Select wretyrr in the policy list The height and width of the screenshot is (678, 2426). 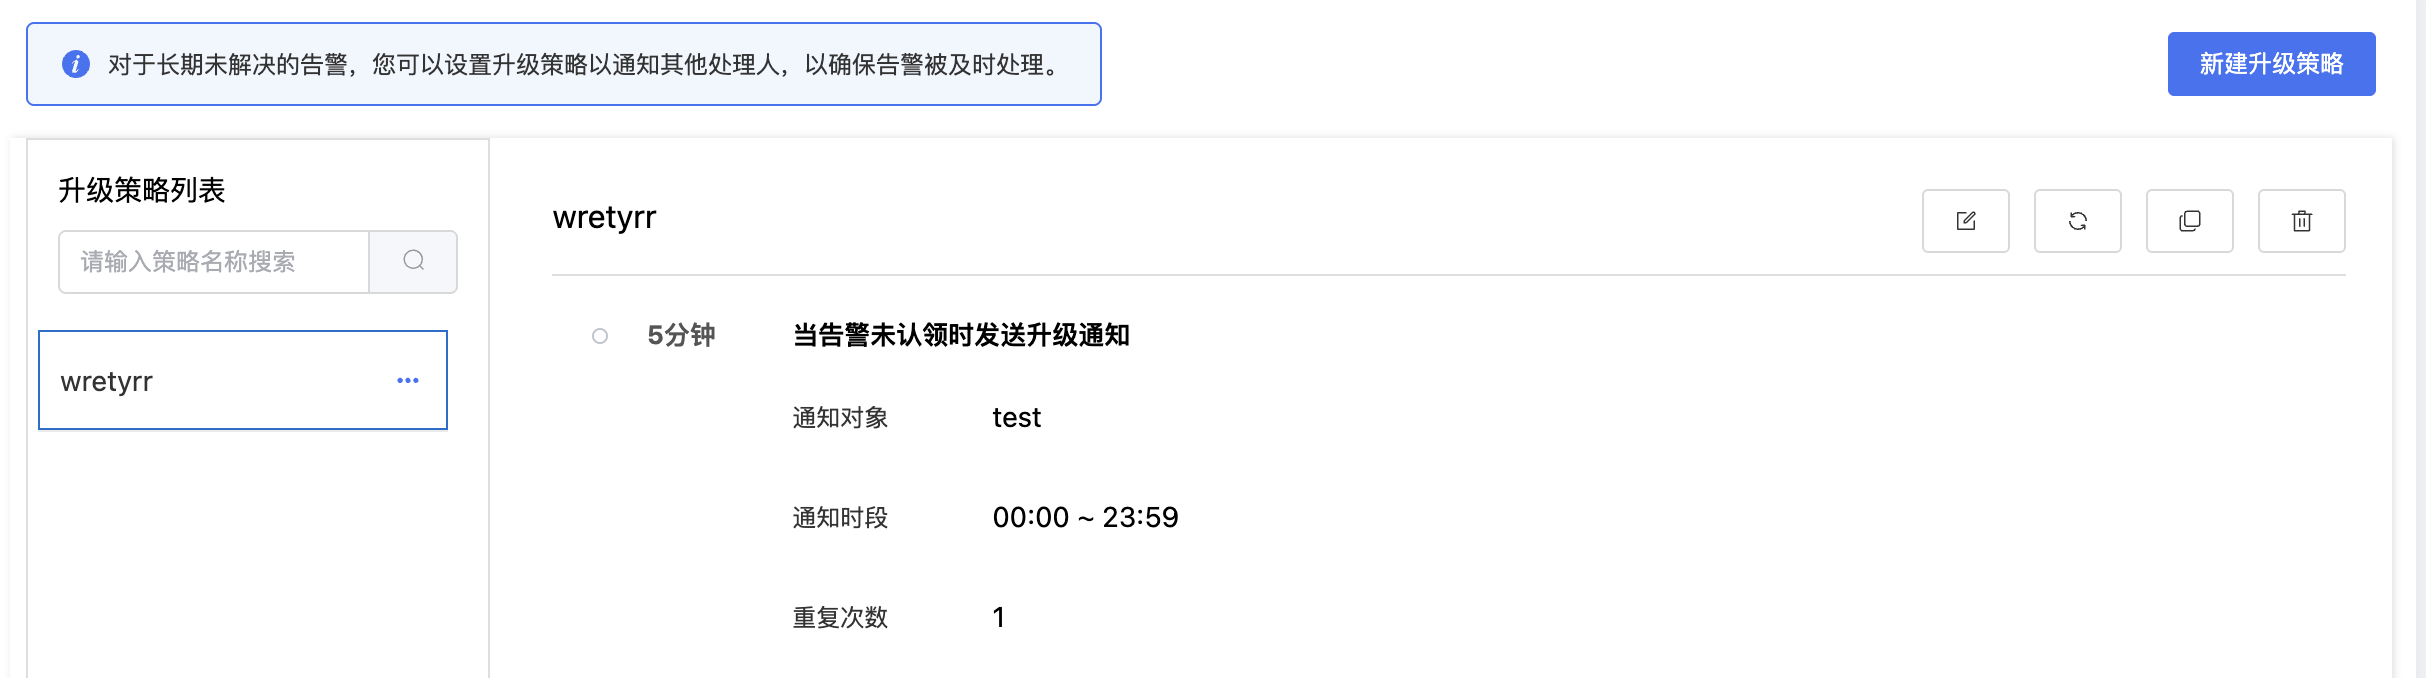(200, 381)
